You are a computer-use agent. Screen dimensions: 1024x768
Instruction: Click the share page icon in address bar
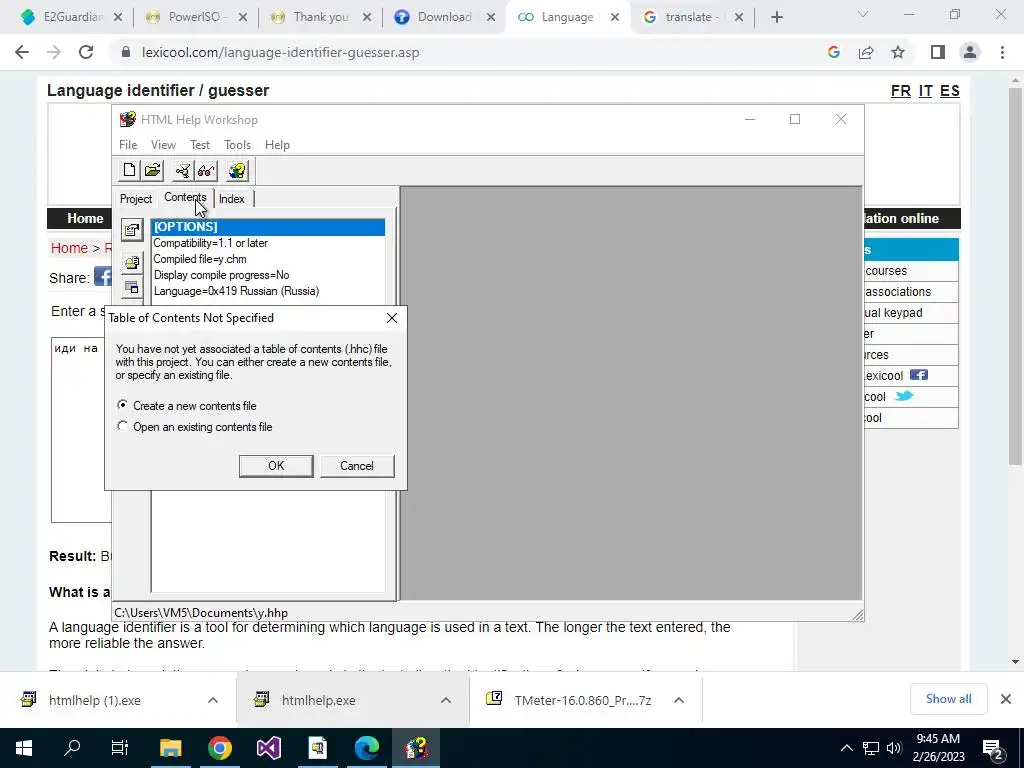coord(866,52)
